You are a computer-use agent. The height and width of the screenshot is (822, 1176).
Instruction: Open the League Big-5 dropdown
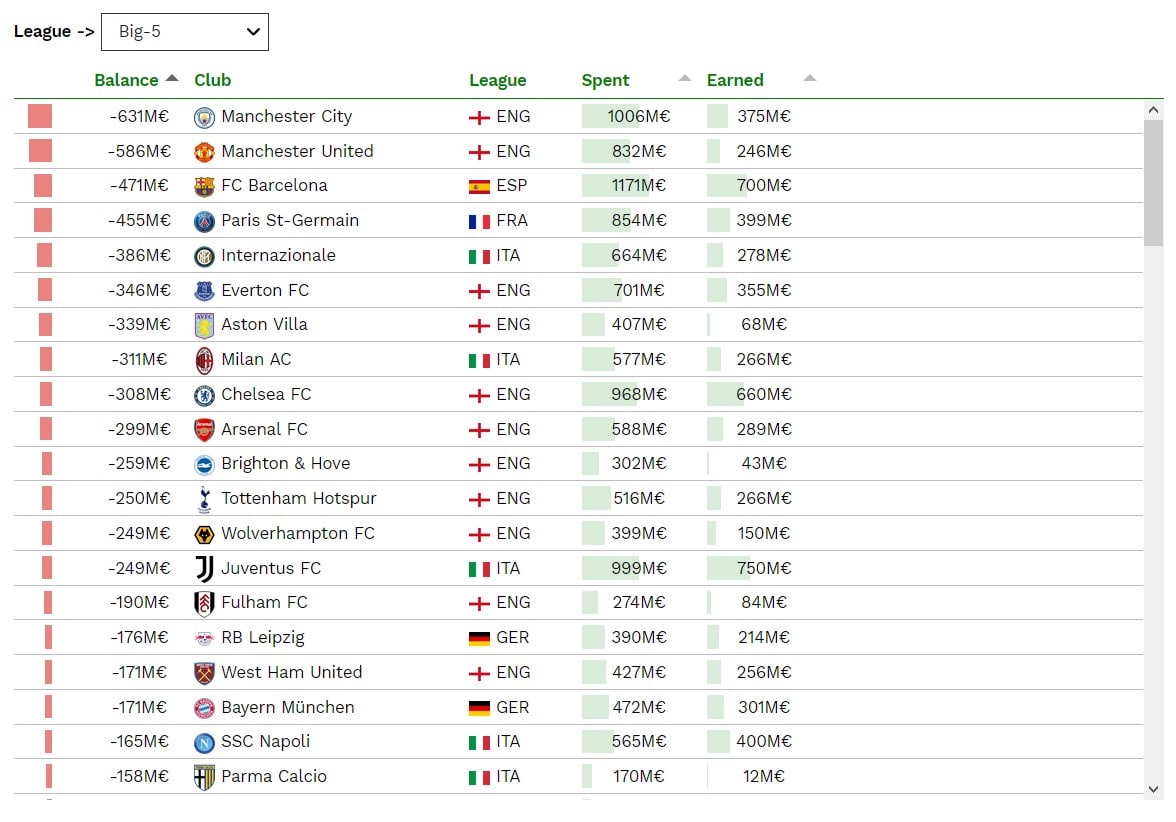(x=185, y=32)
